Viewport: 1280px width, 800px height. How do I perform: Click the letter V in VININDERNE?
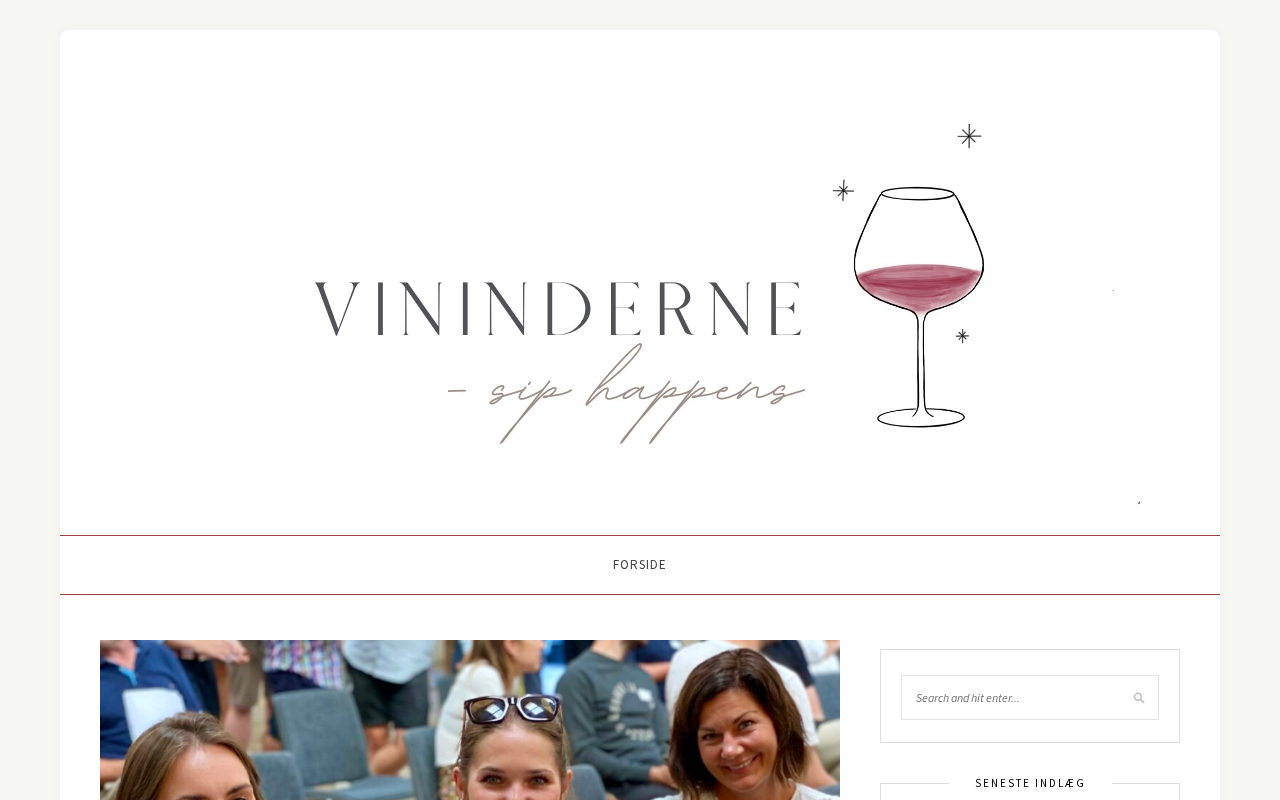[337, 310]
